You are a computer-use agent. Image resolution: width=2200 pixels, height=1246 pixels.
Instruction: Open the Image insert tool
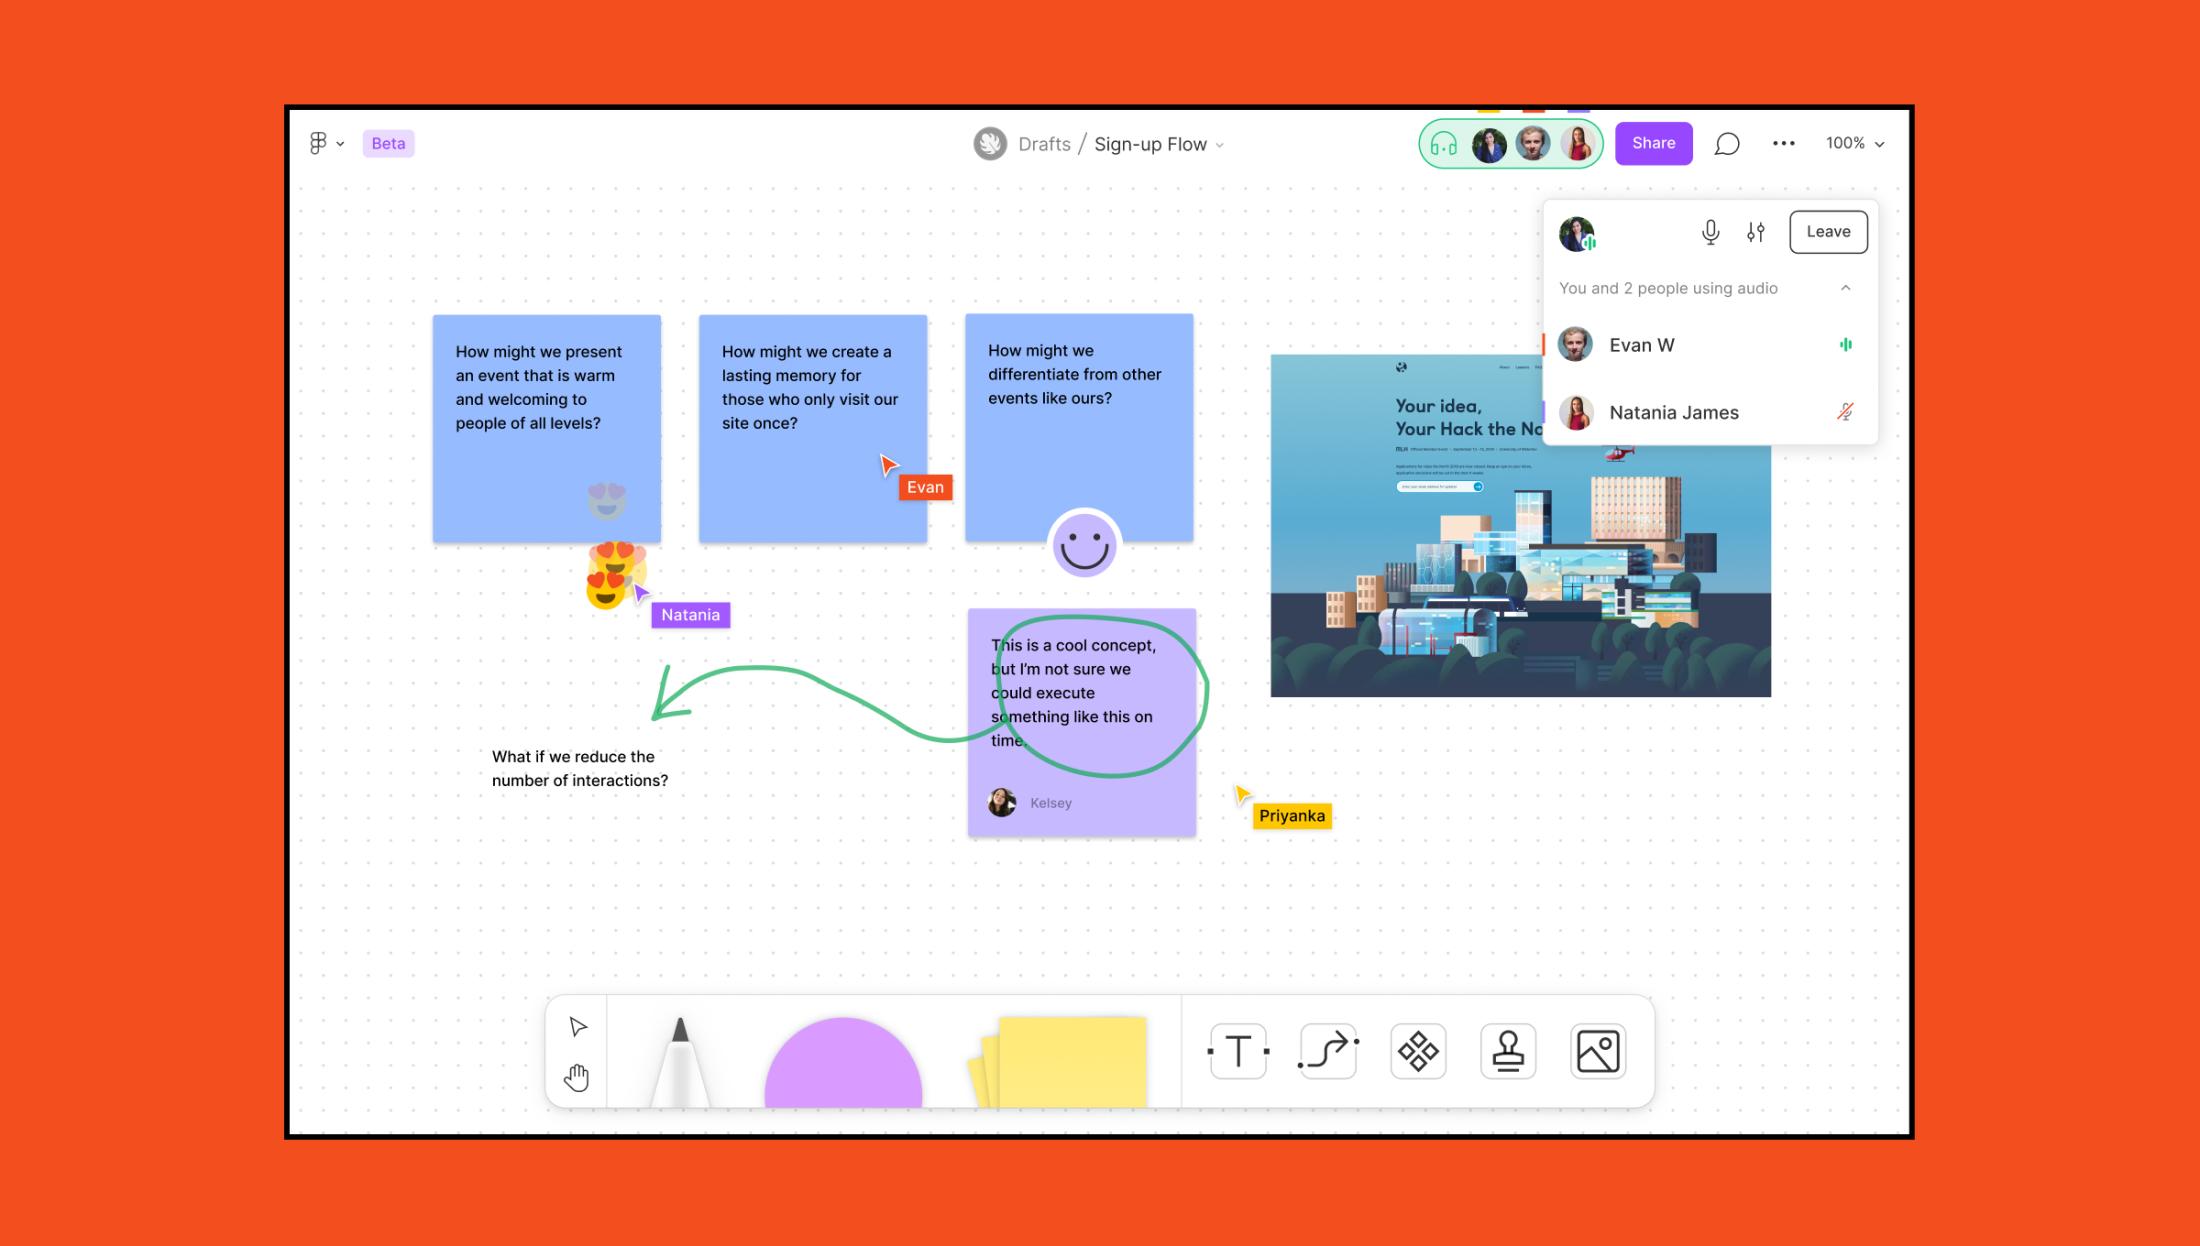coord(1598,1051)
